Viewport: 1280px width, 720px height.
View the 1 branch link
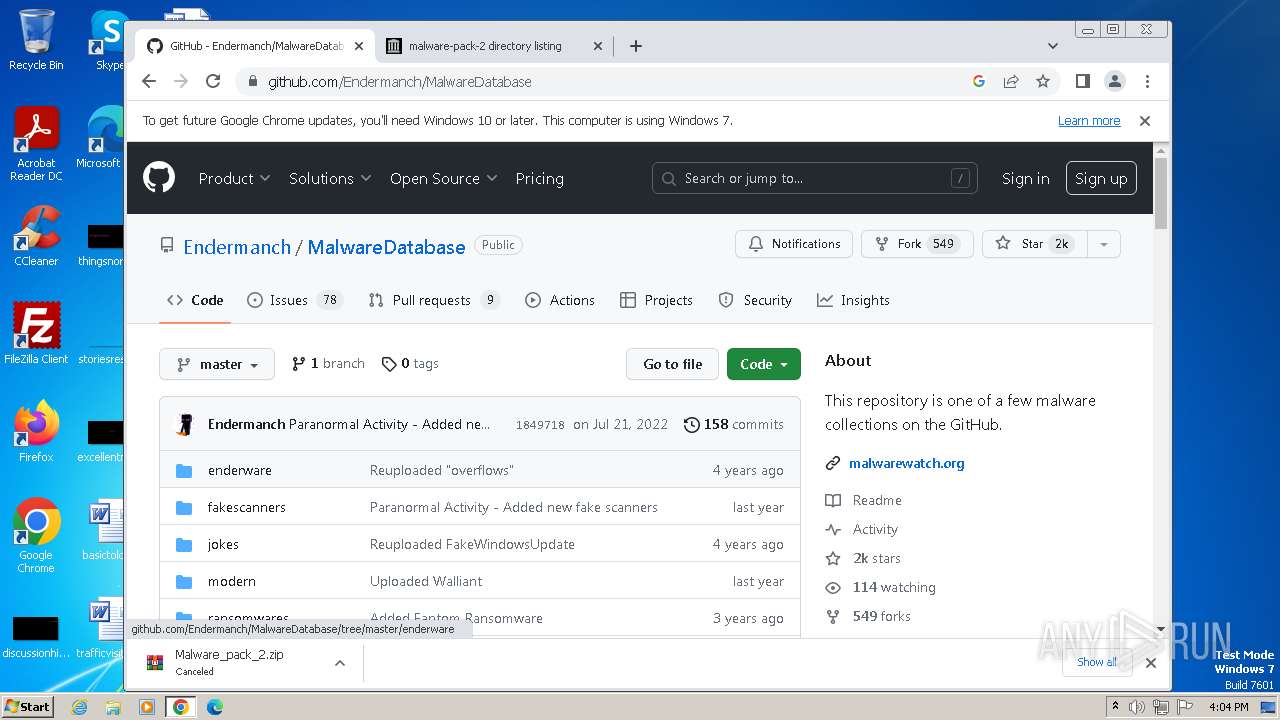328,364
